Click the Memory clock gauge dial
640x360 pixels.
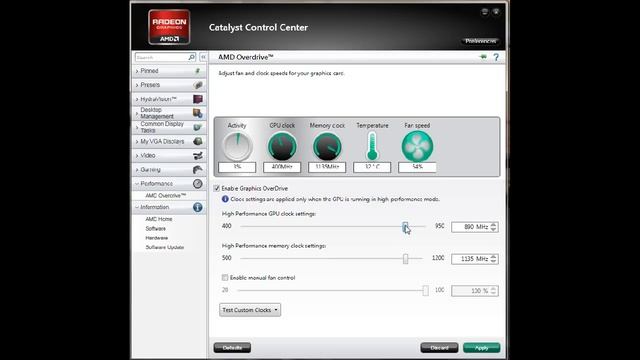click(x=327, y=146)
